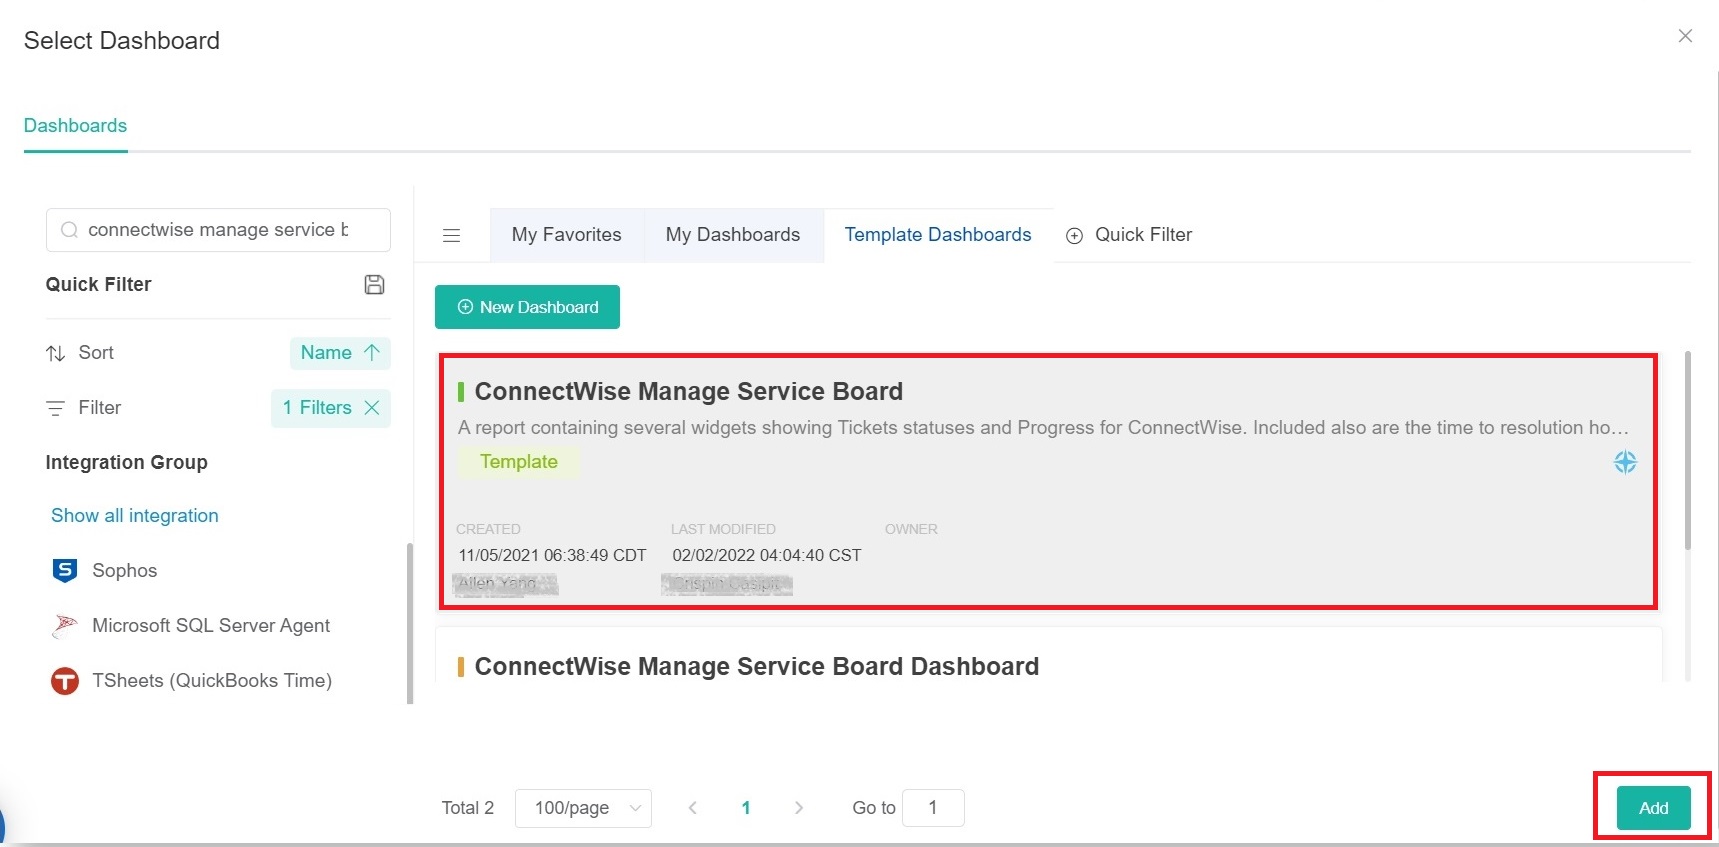Click the created date 11/05/2021 06:38:49 CDT
This screenshot has width=1719, height=847.
[552, 555]
